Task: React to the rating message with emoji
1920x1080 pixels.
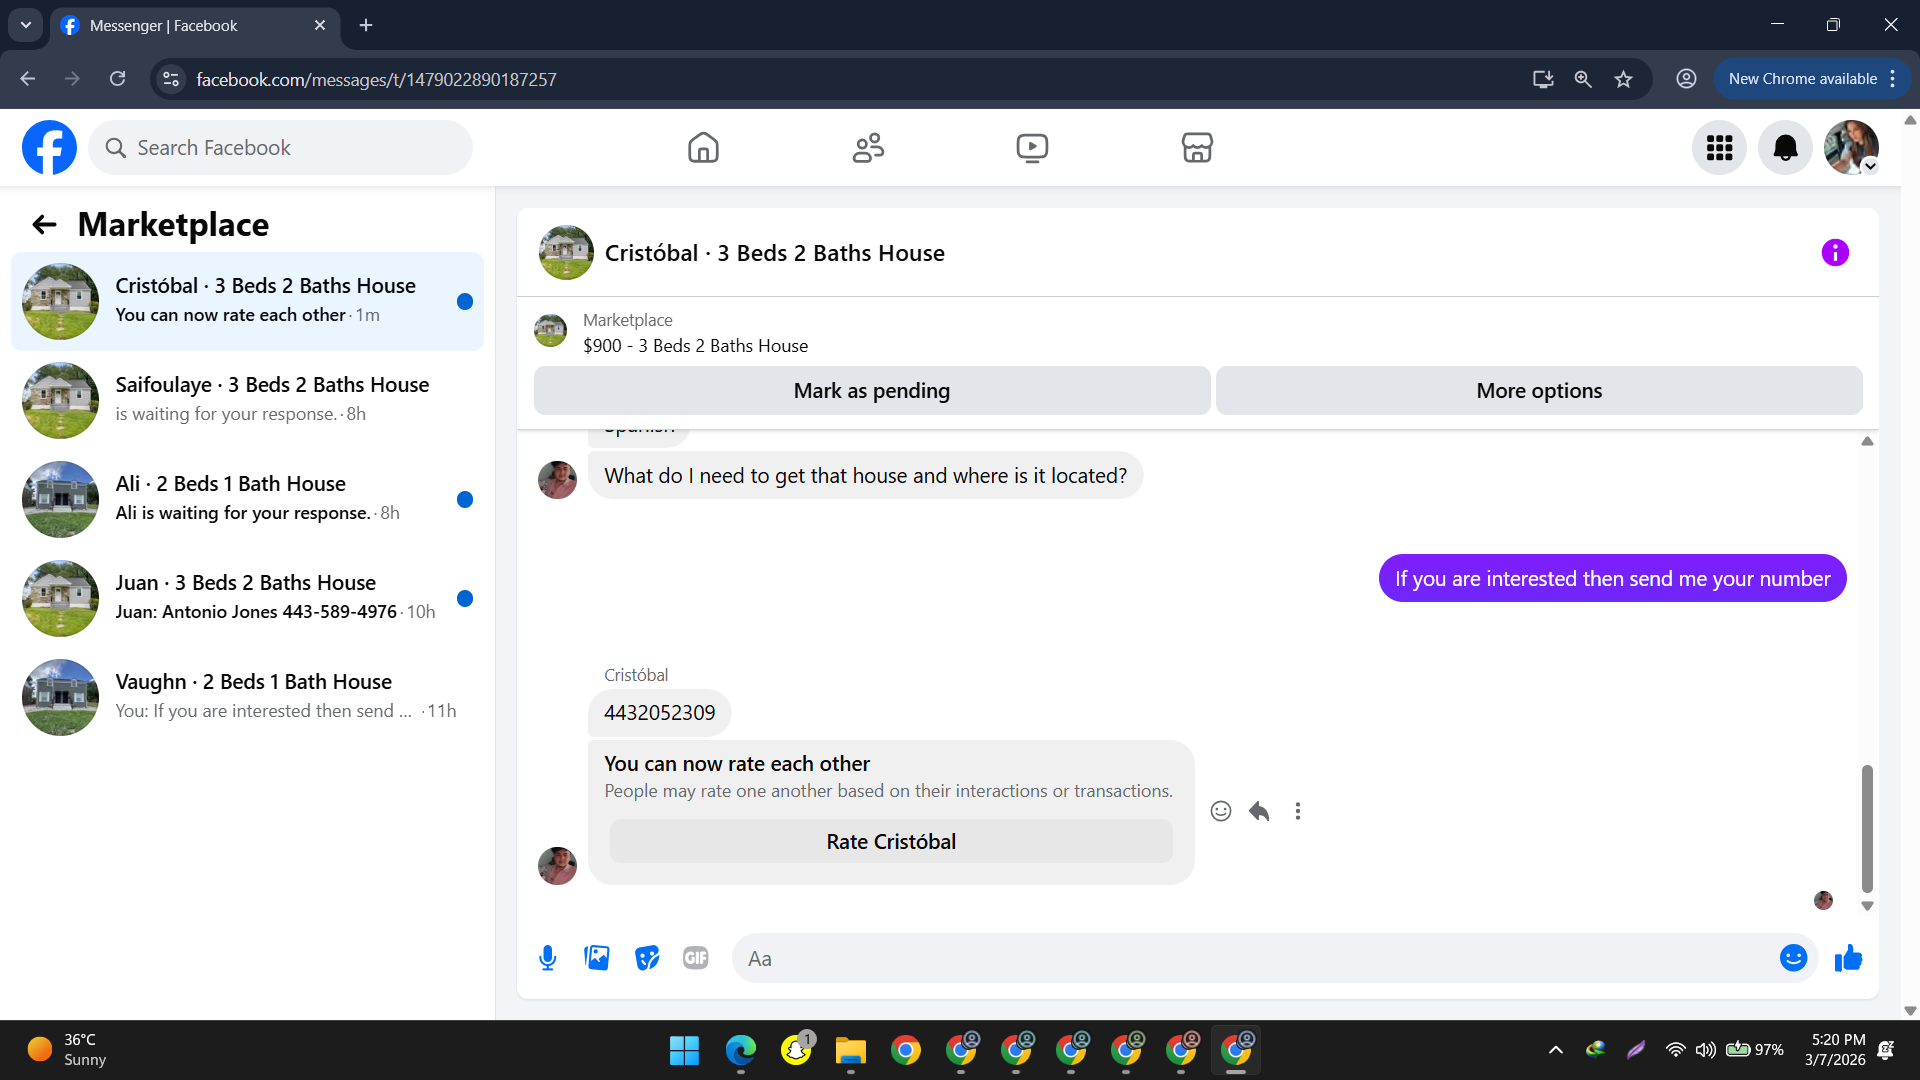Action: [x=1221, y=811]
